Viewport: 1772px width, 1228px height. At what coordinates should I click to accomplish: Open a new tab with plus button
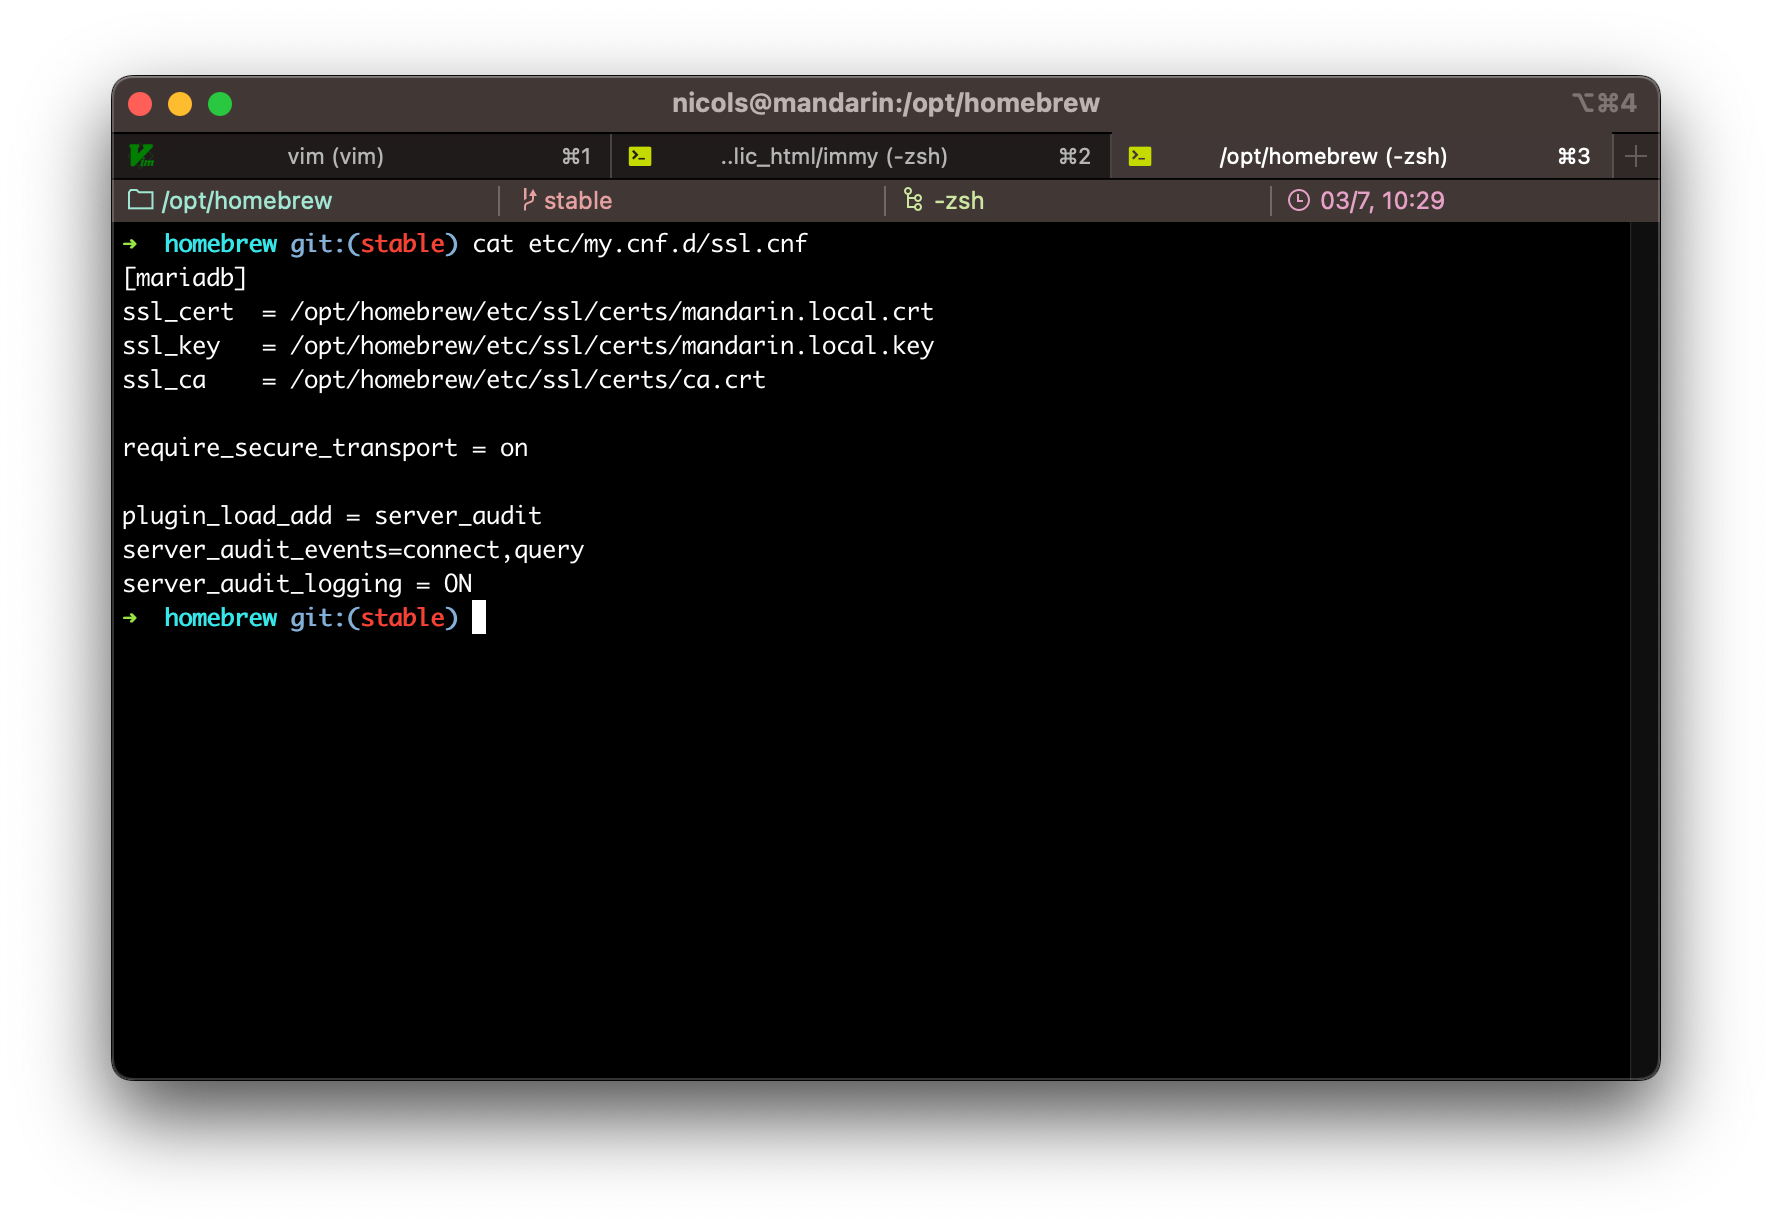point(1636,156)
